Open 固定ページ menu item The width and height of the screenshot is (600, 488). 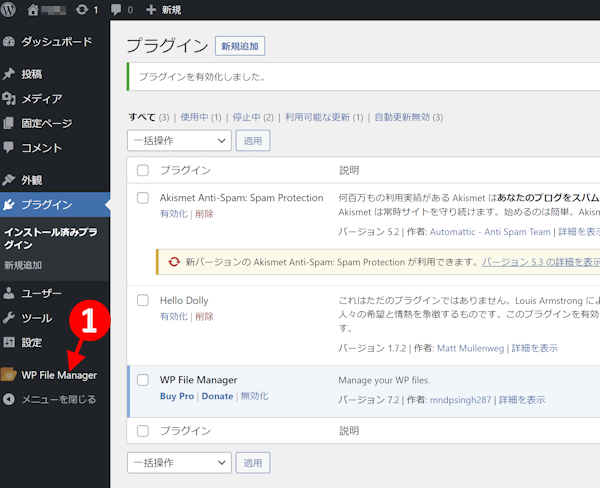tap(47, 123)
